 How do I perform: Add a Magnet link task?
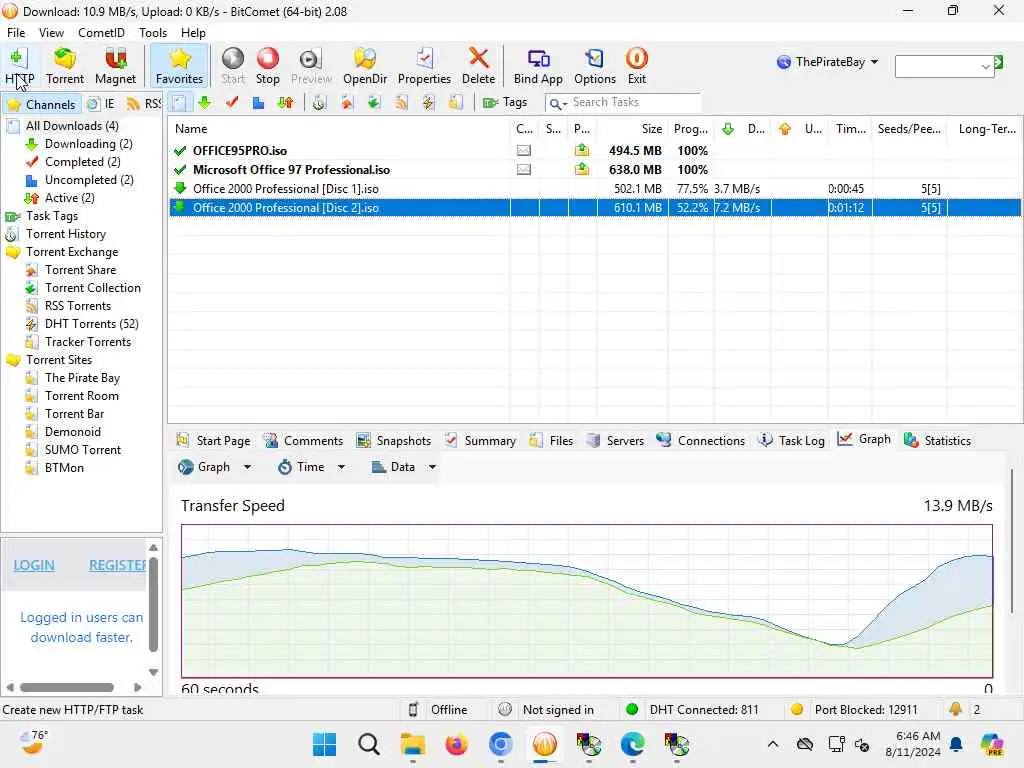coord(116,66)
